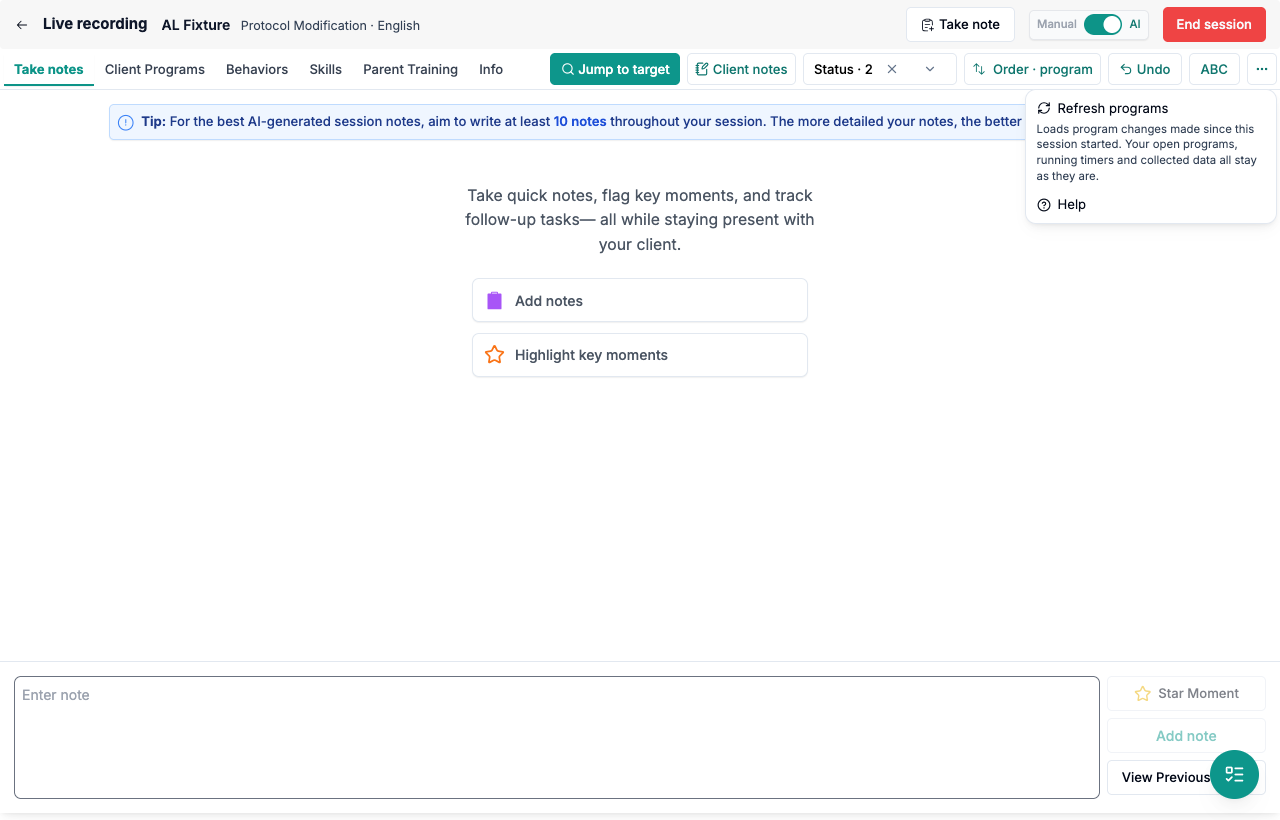
Task: Open the Client notes button
Action: coord(741,69)
